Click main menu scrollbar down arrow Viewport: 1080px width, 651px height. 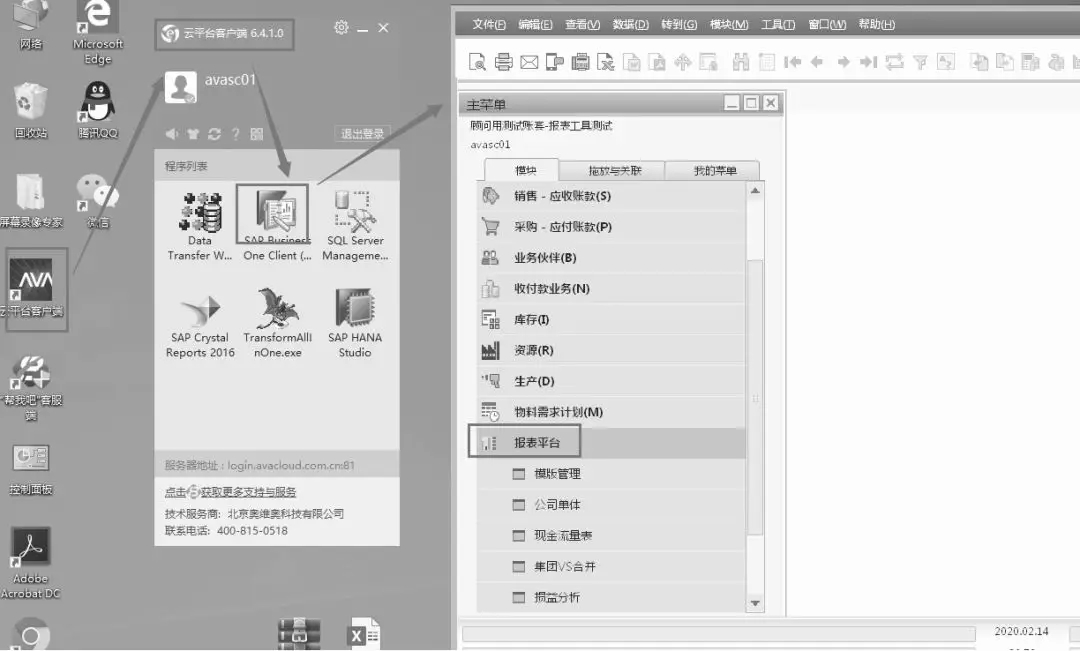point(756,603)
